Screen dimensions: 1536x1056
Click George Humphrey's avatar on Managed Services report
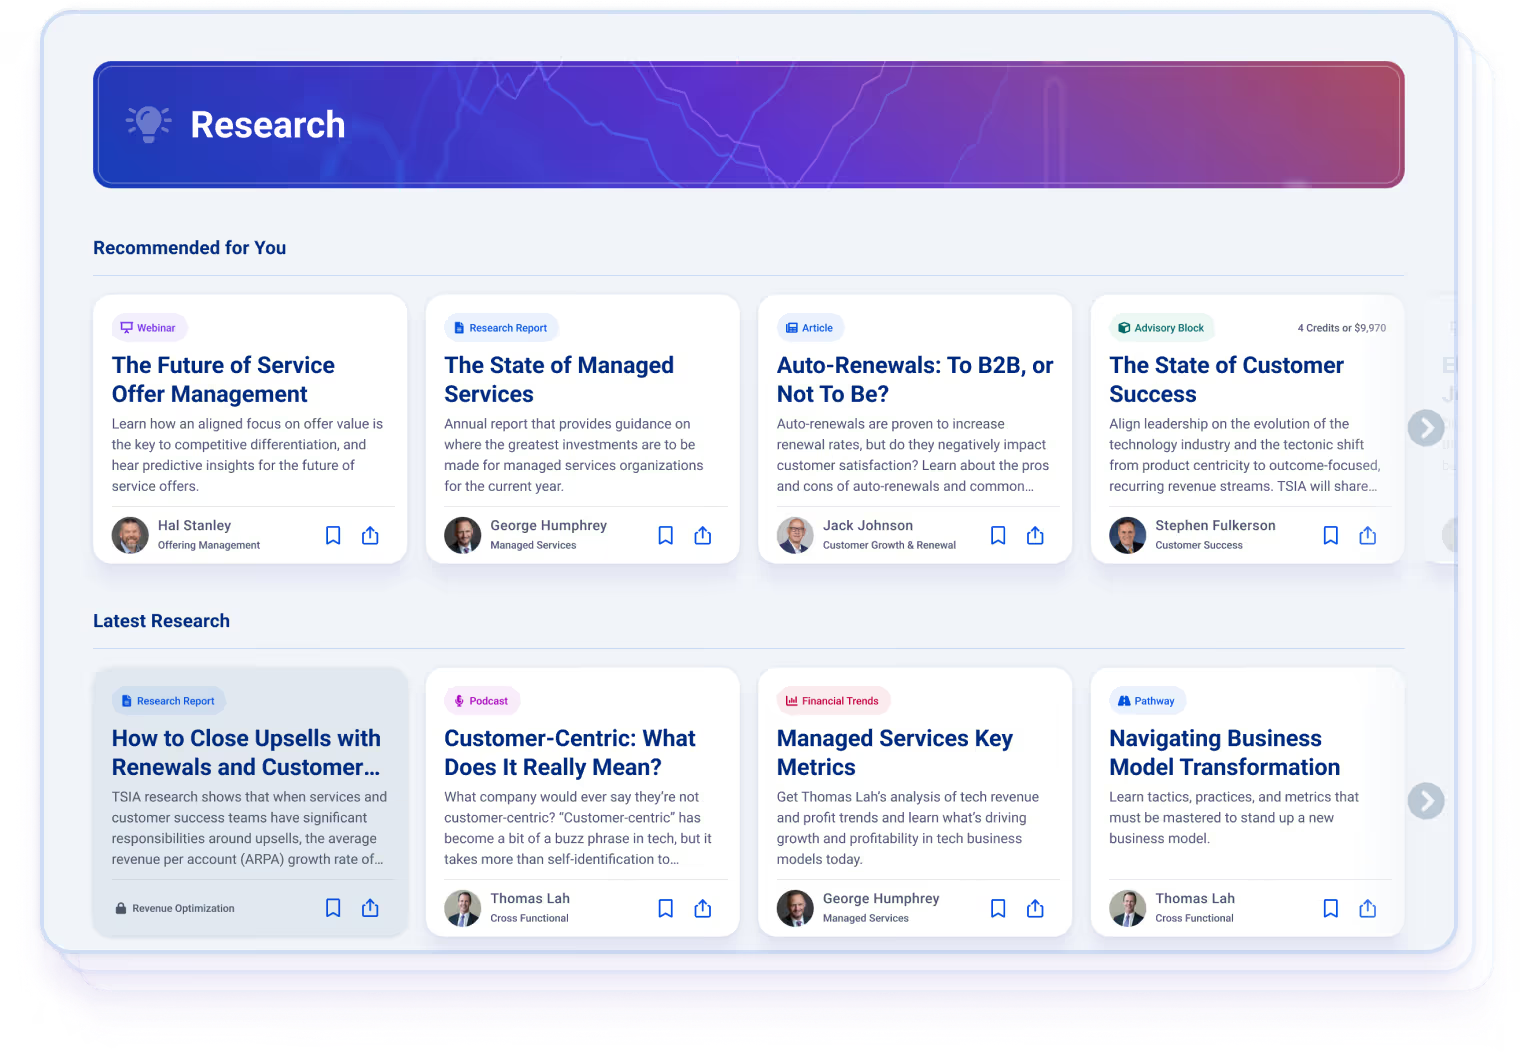[x=463, y=535]
